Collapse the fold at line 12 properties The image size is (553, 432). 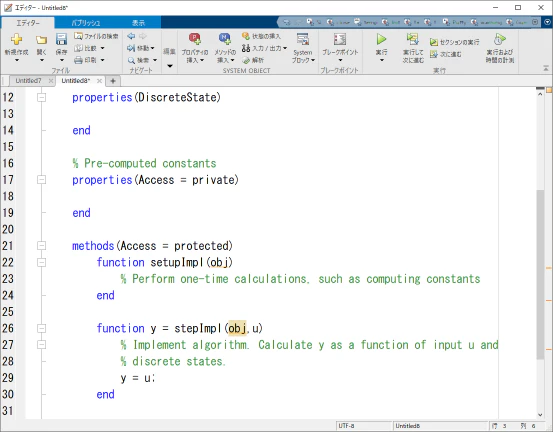tap(42, 97)
